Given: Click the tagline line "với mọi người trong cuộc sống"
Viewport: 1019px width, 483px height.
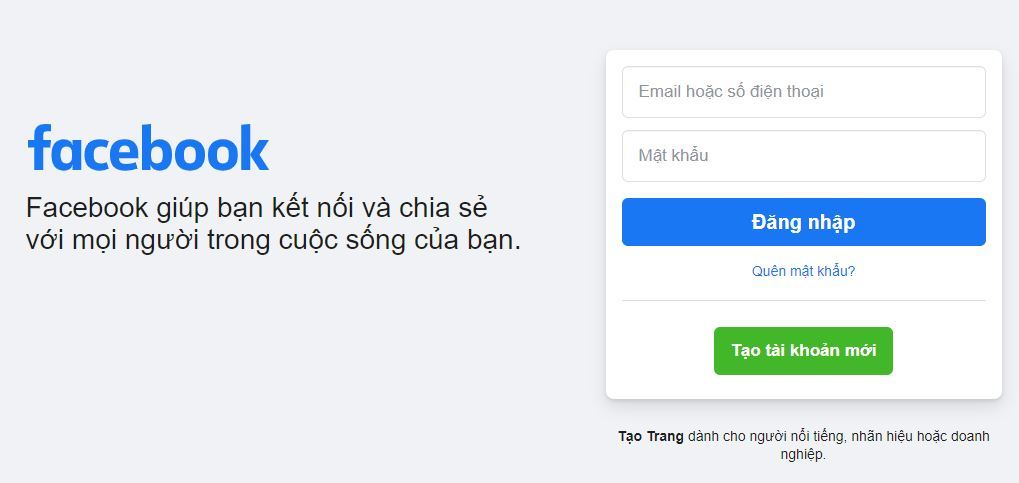Looking at the screenshot, I should click(216, 241).
